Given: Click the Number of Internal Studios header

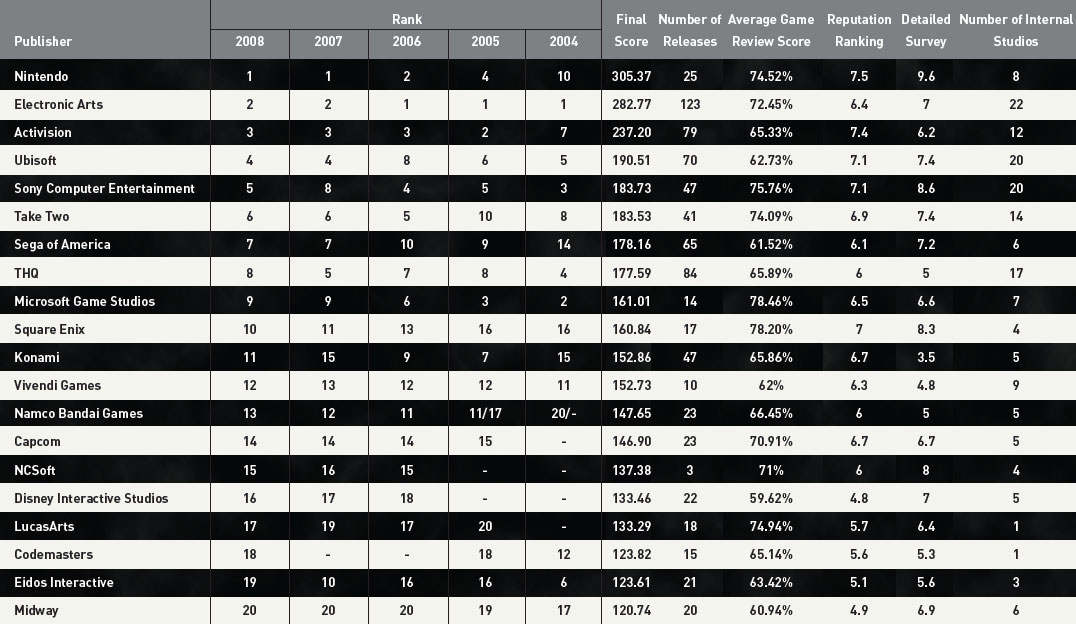Looking at the screenshot, I should pyautogui.click(x=1016, y=31).
